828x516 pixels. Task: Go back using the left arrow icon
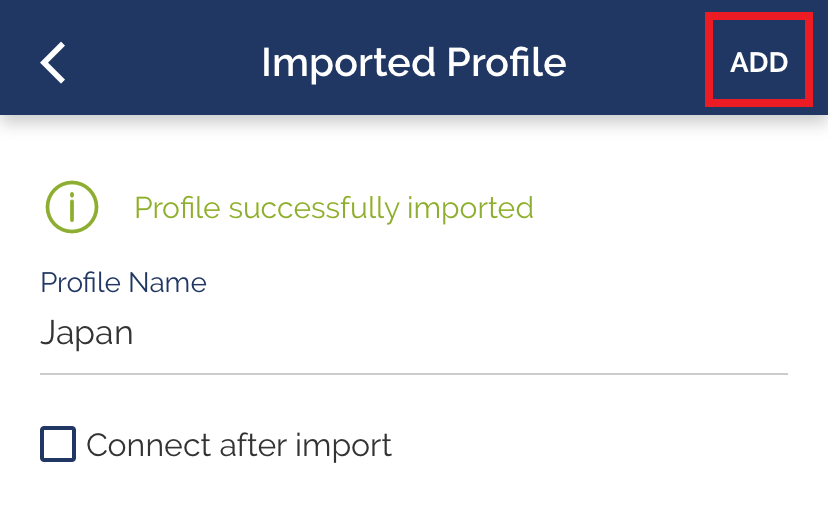[53, 63]
